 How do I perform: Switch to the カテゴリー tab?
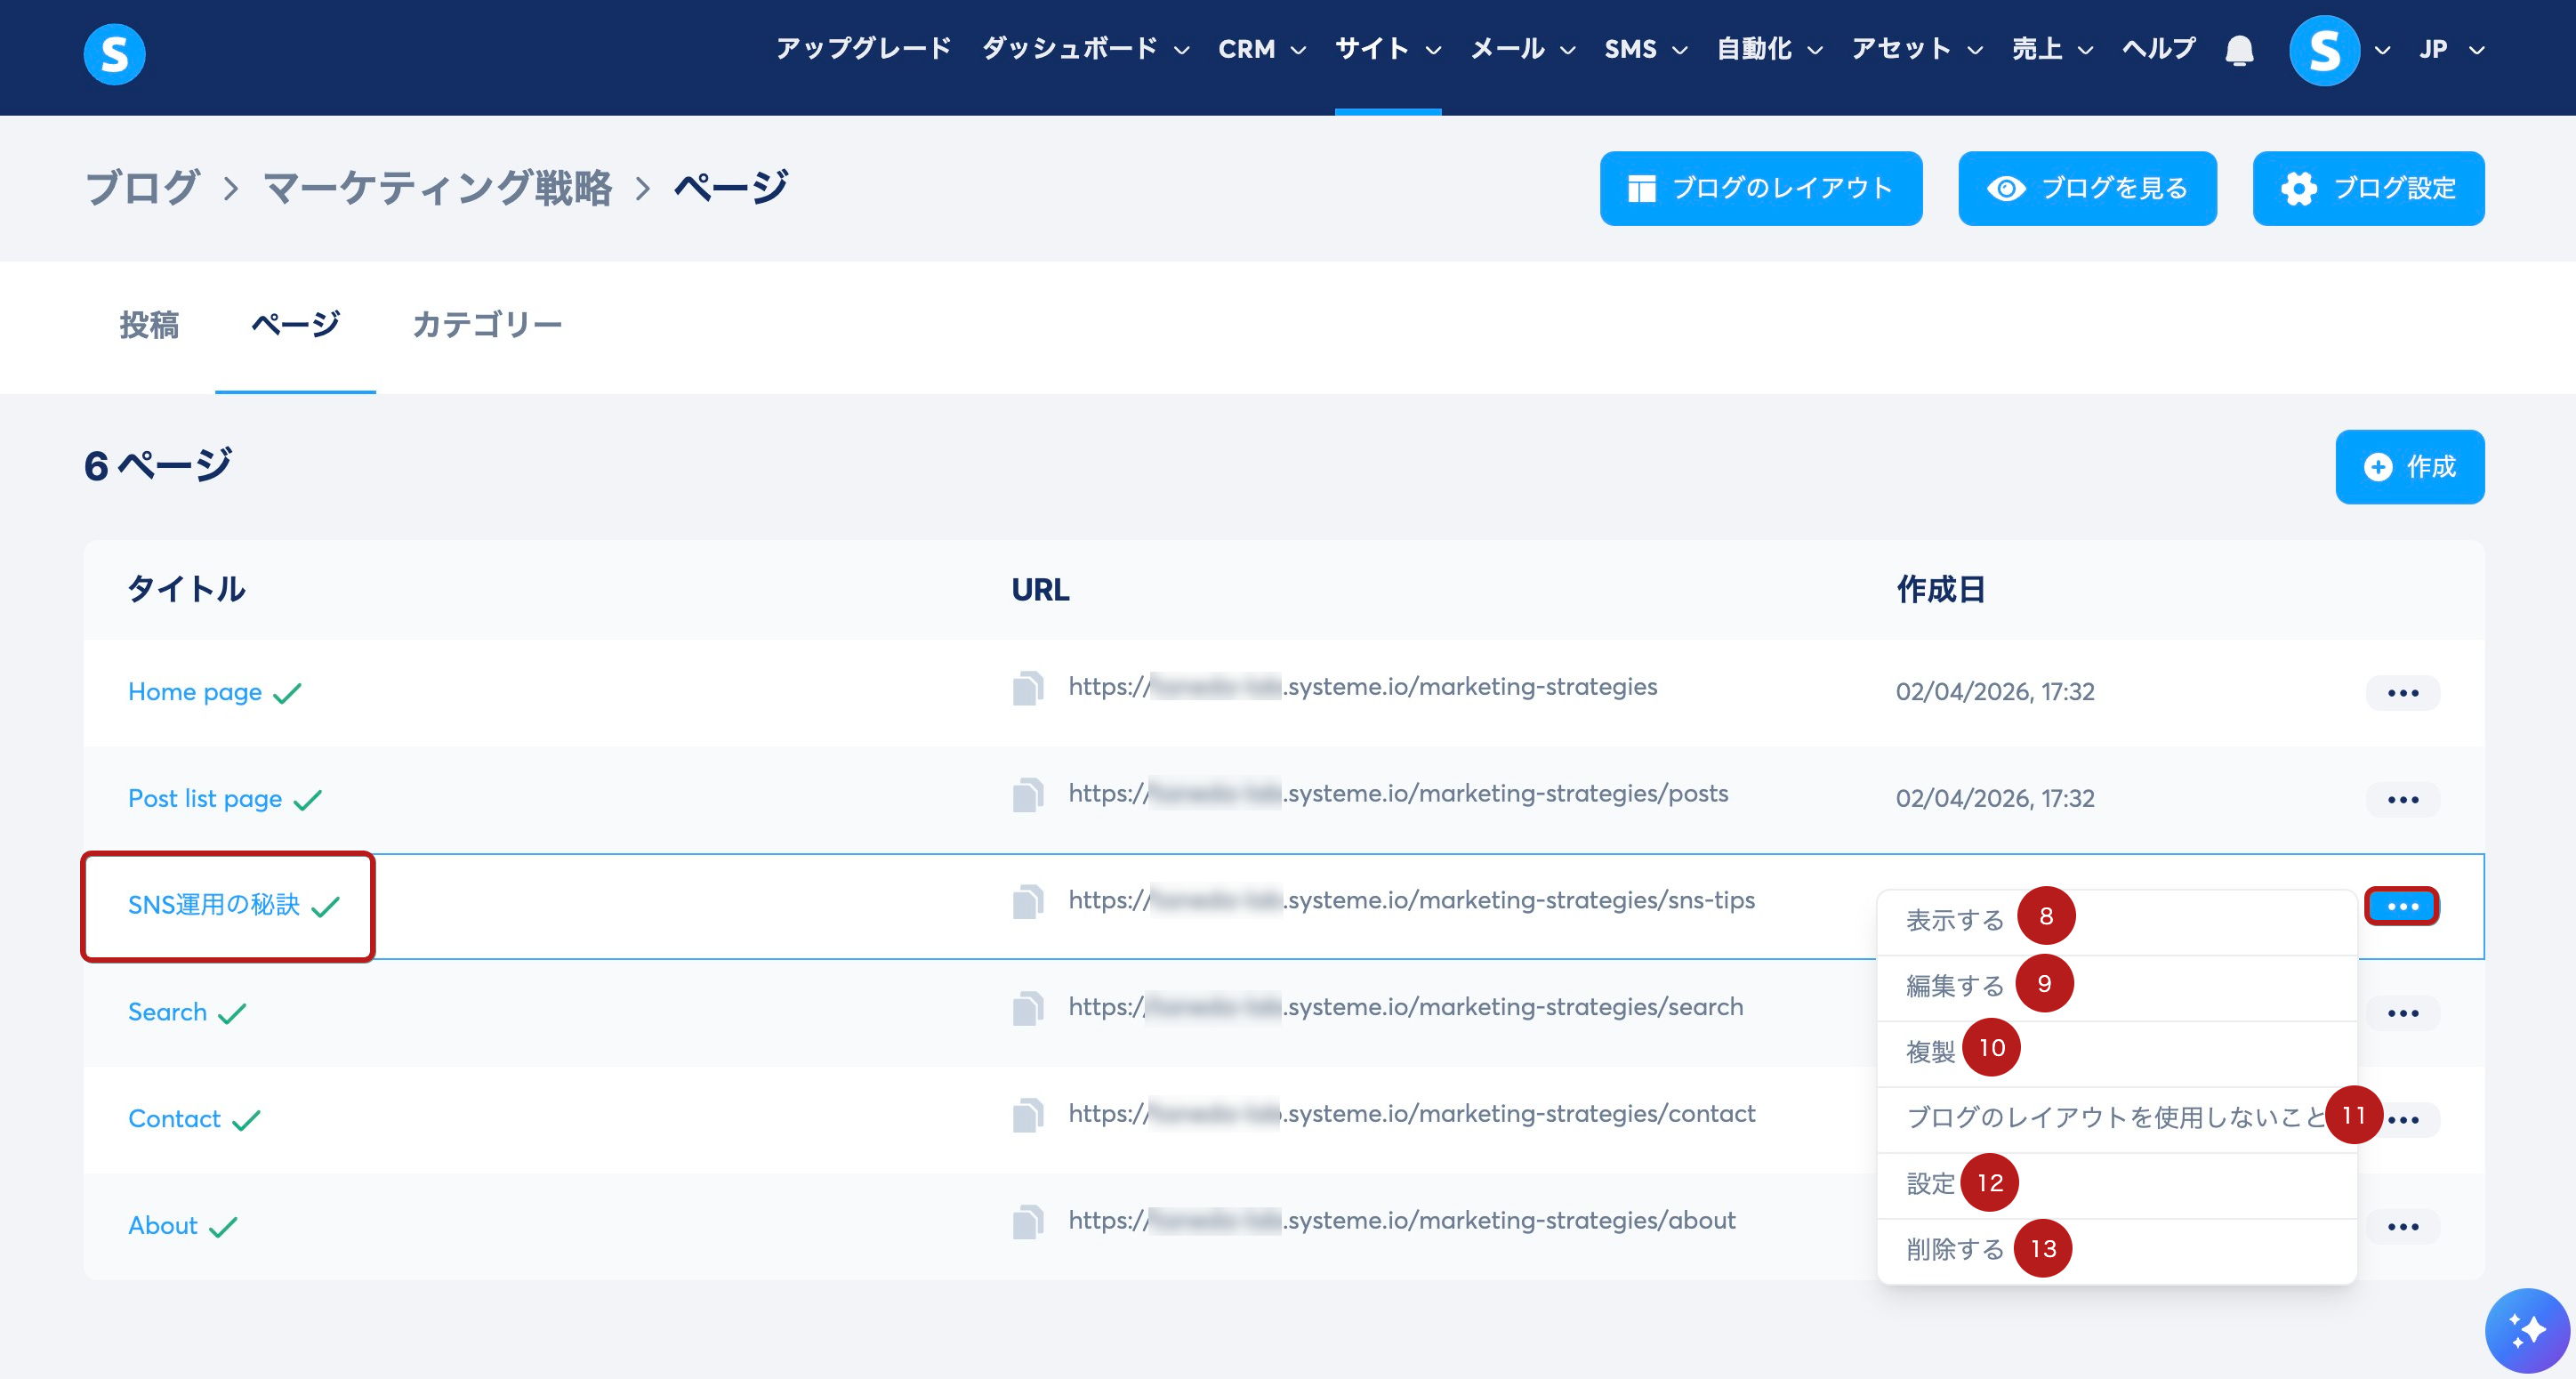(x=487, y=325)
